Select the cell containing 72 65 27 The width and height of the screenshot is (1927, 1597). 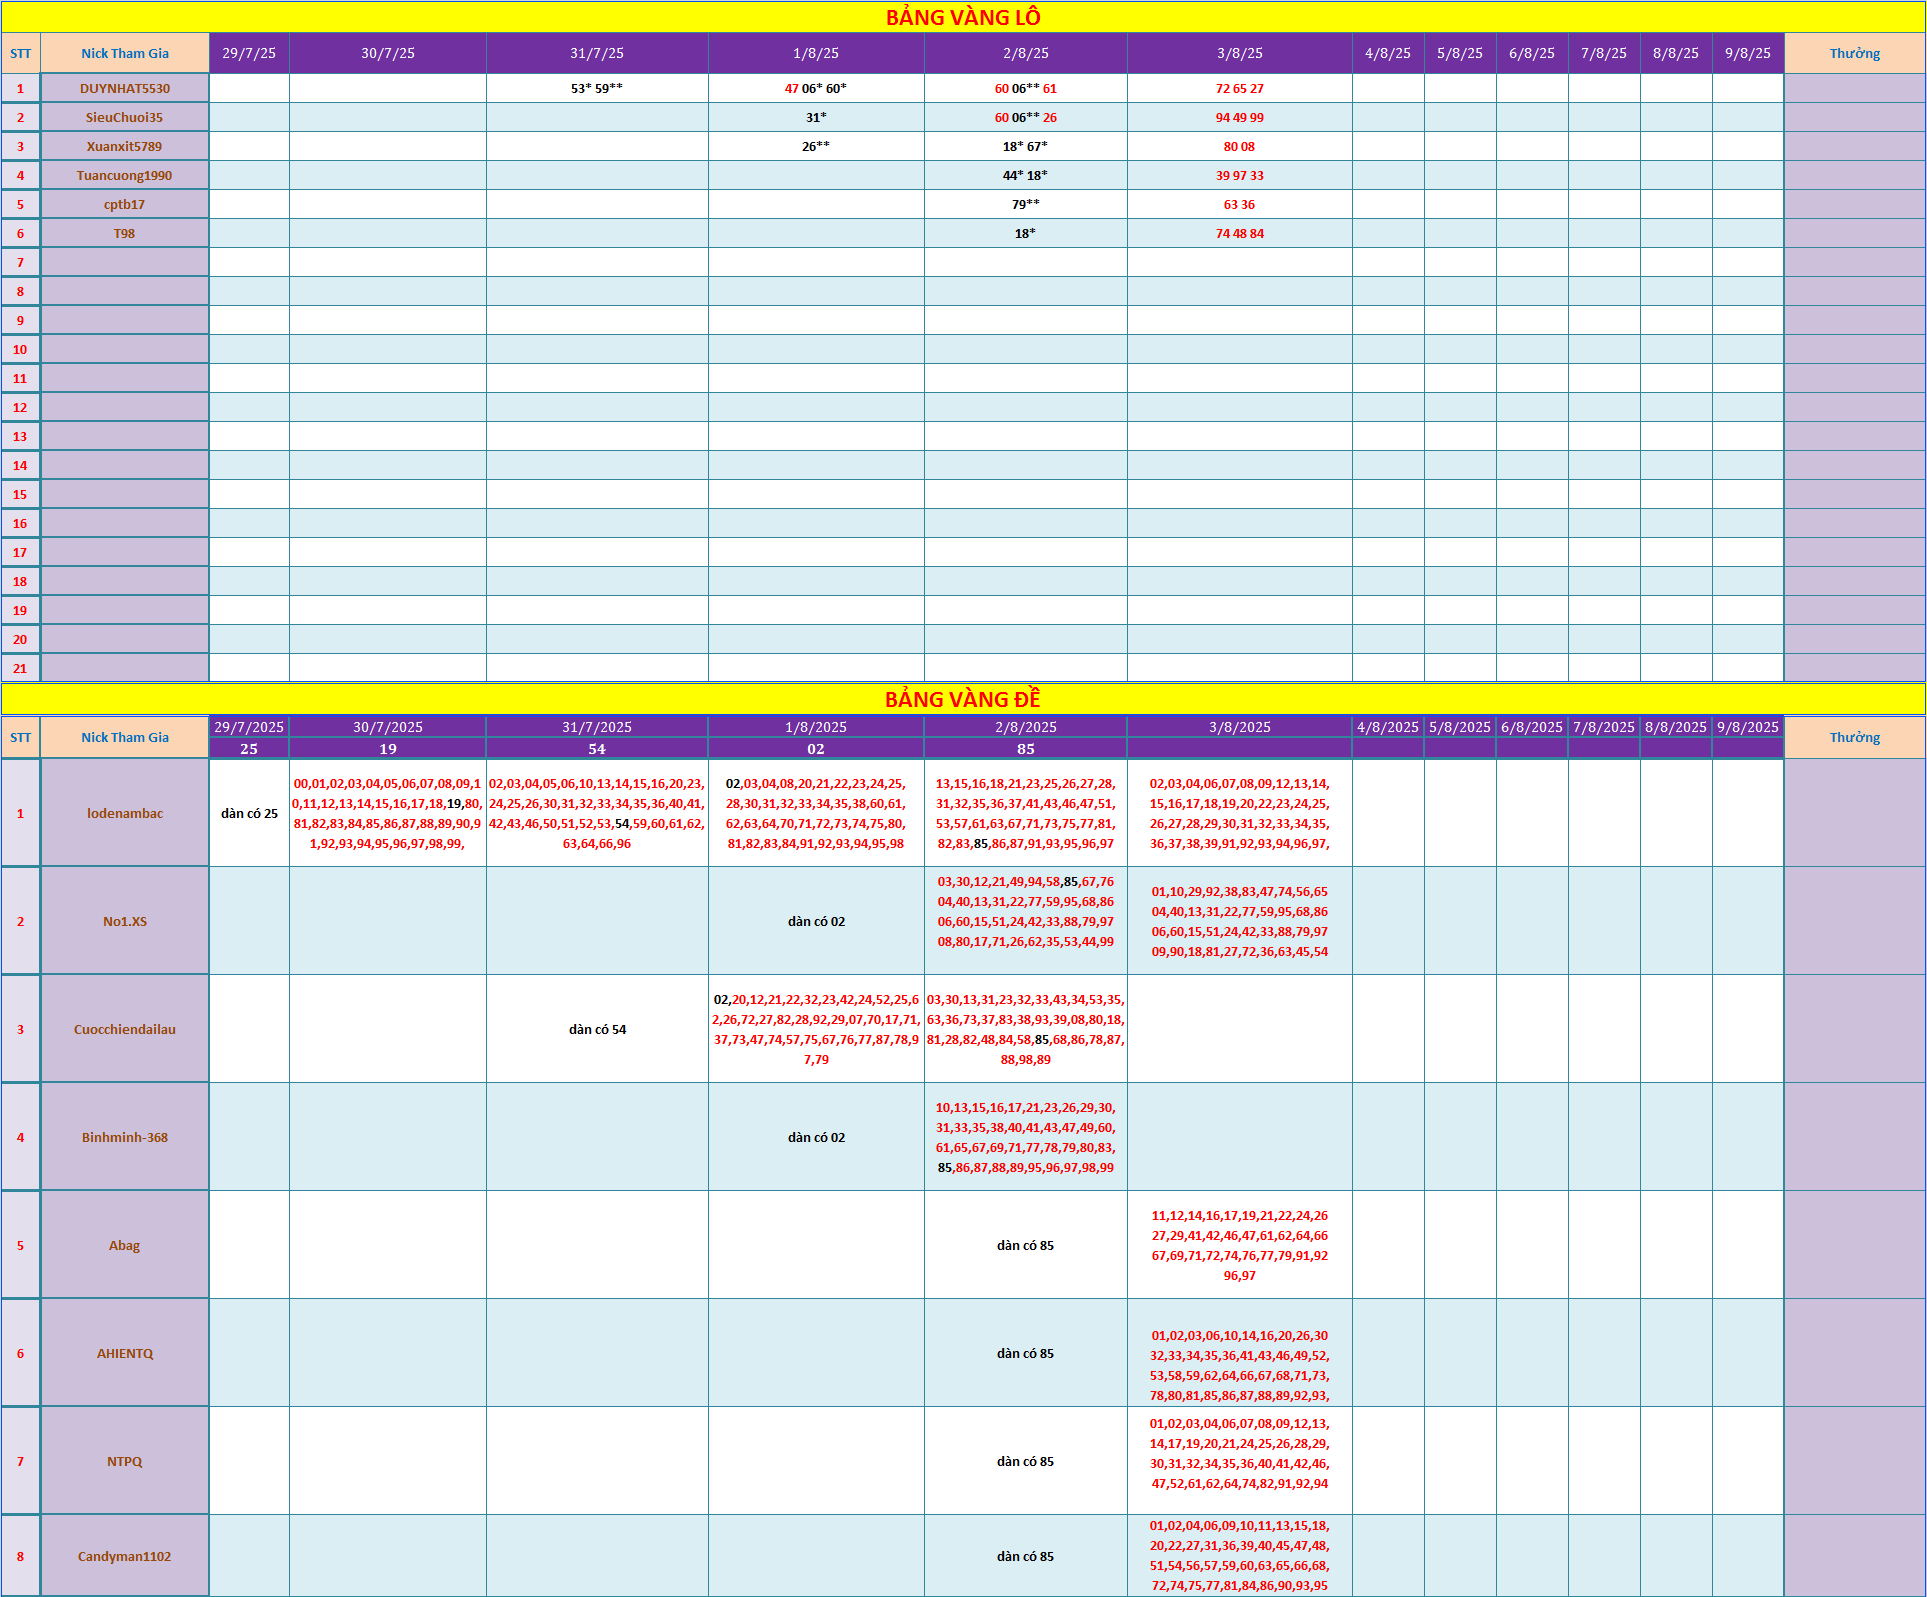tap(1239, 88)
